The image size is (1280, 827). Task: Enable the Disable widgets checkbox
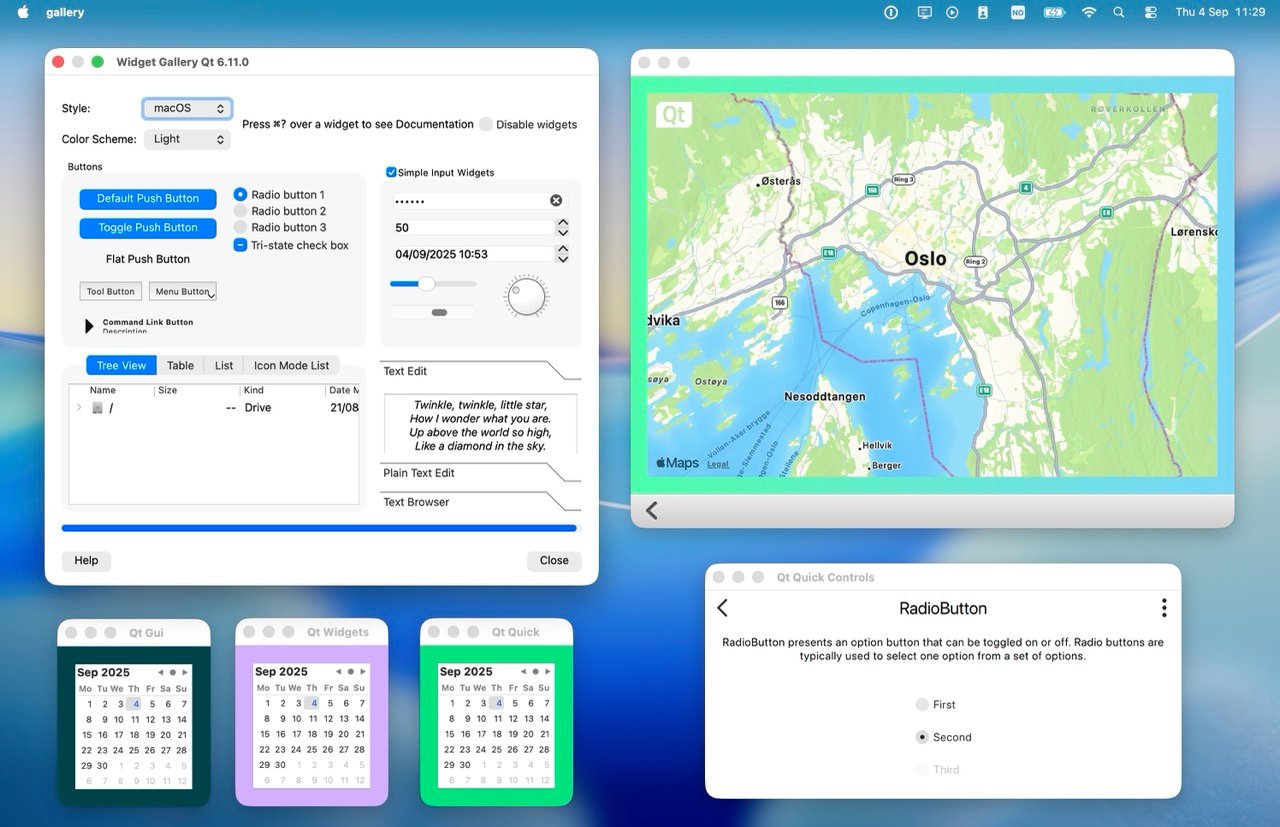pos(486,124)
